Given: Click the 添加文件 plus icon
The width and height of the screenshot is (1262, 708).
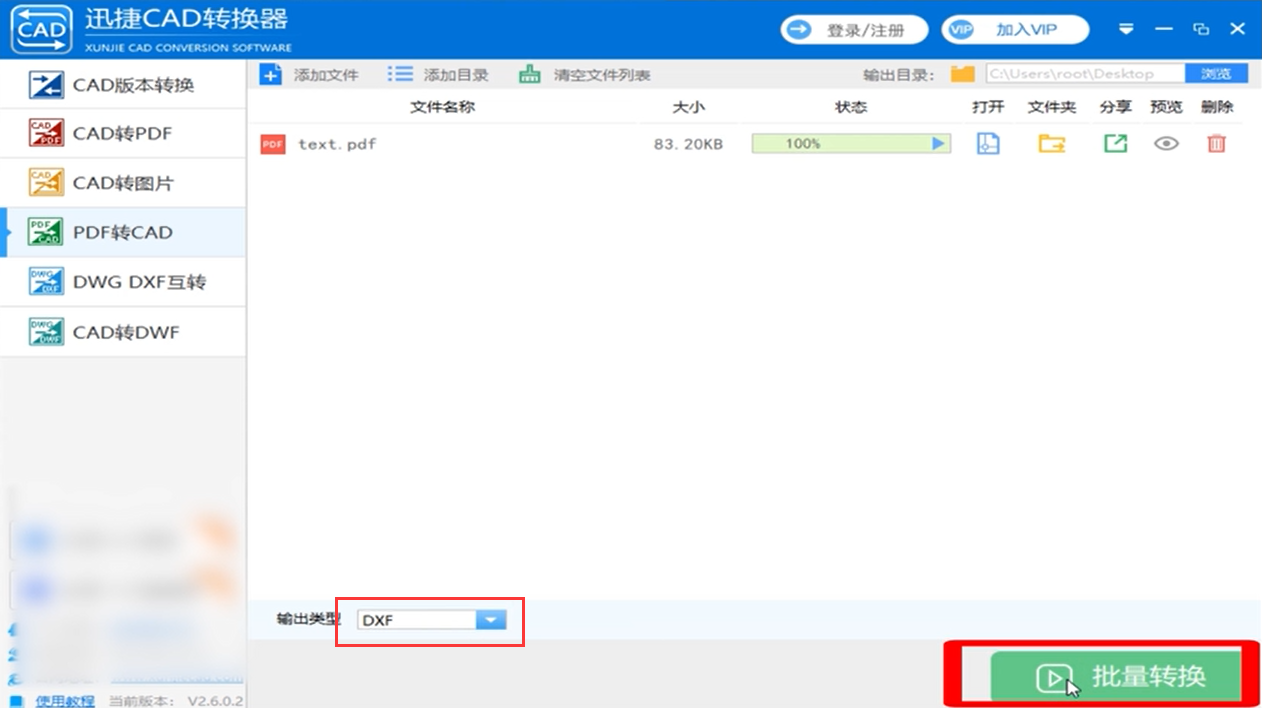Looking at the screenshot, I should (x=270, y=74).
